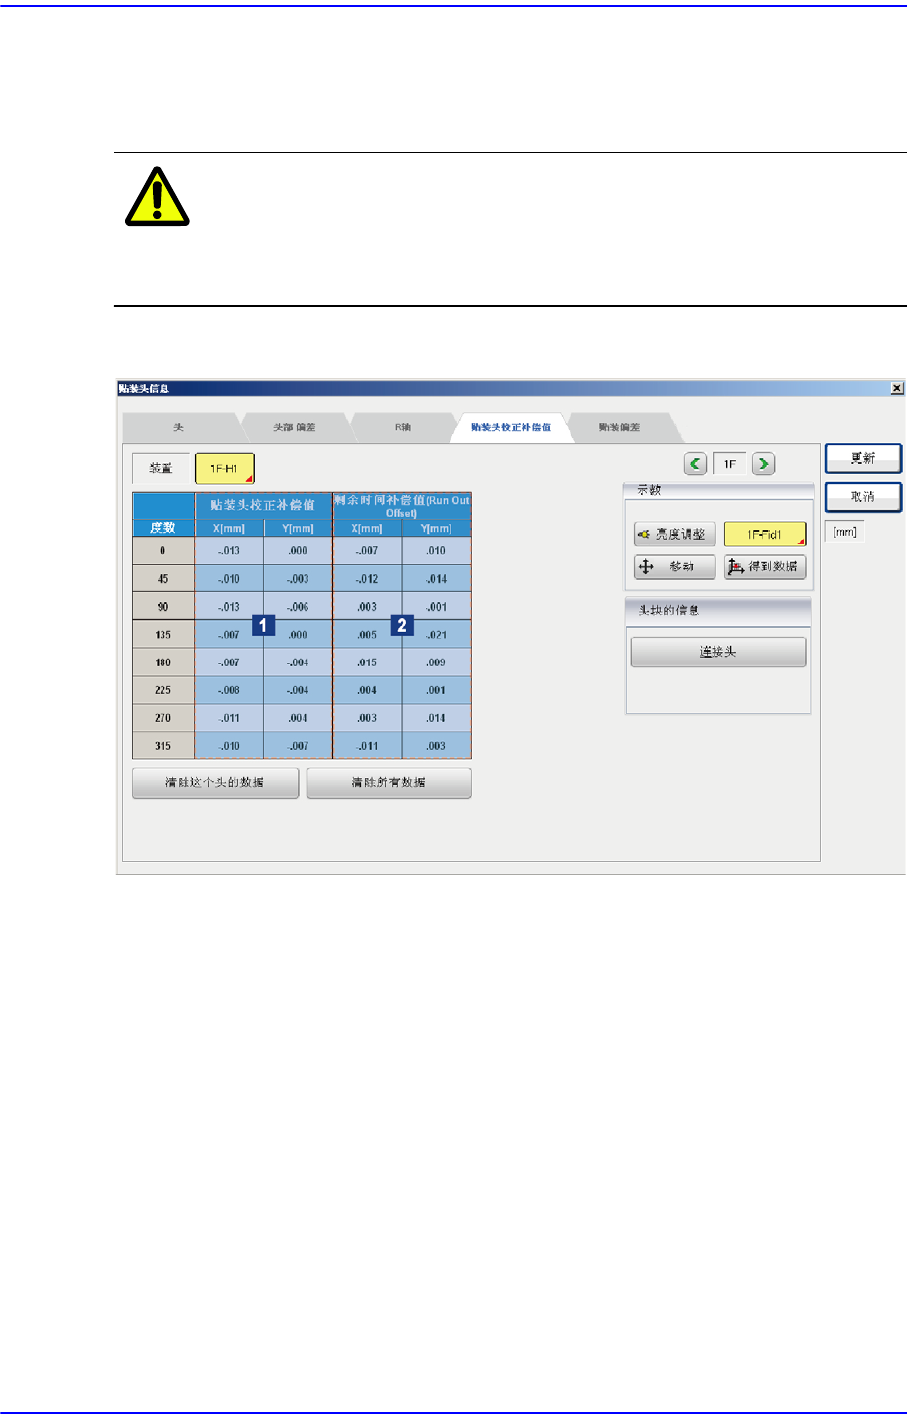The width and height of the screenshot is (907, 1424).
Task: Click the 得到数据 get data button
Action: click(x=765, y=567)
